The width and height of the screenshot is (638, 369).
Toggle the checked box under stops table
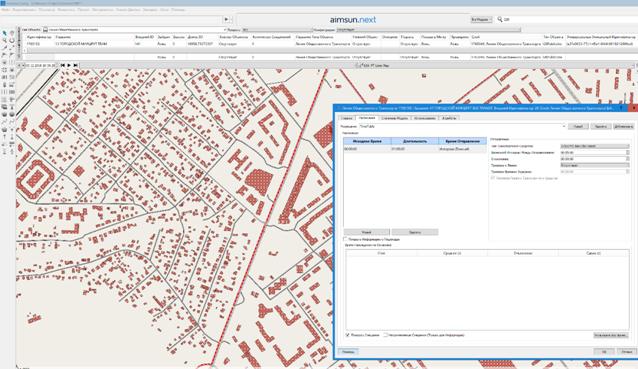pos(347,335)
